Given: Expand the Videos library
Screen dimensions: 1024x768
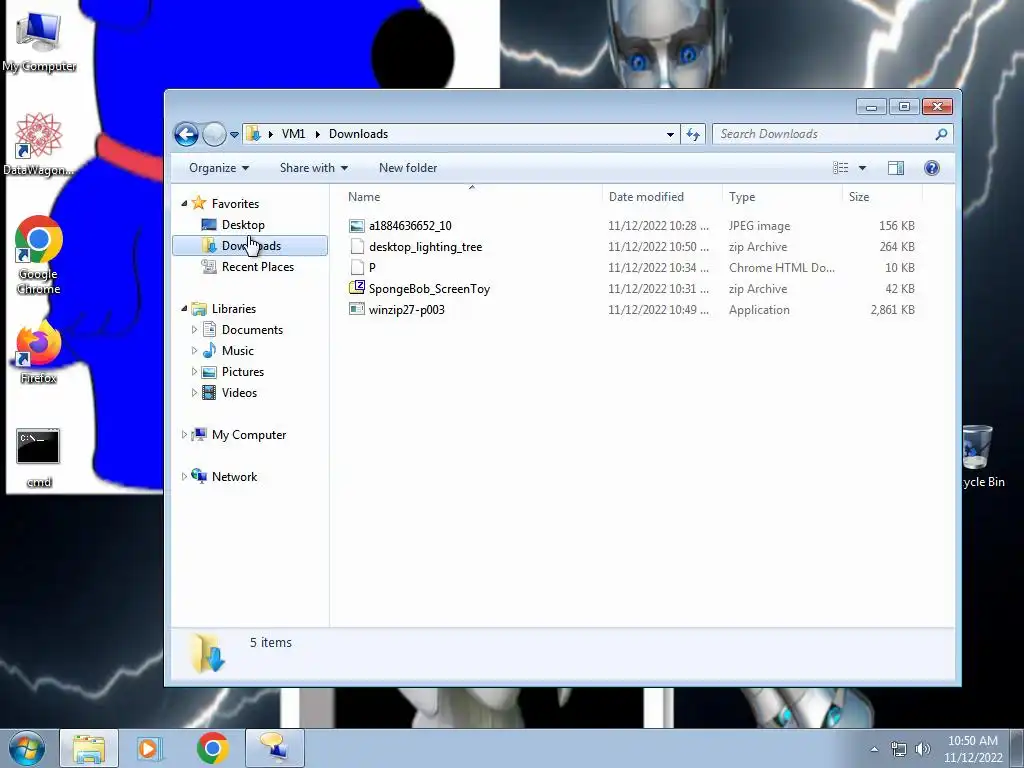Looking at the screenshot, I should tap(194, 392).
